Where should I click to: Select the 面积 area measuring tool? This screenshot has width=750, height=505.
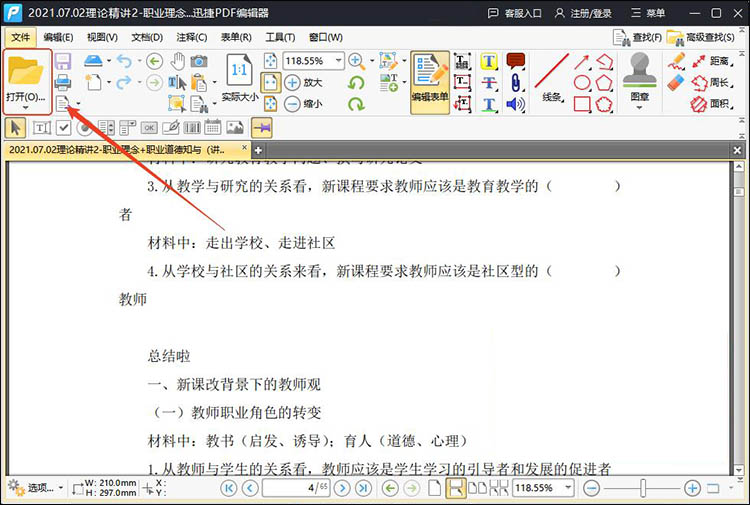712,104
